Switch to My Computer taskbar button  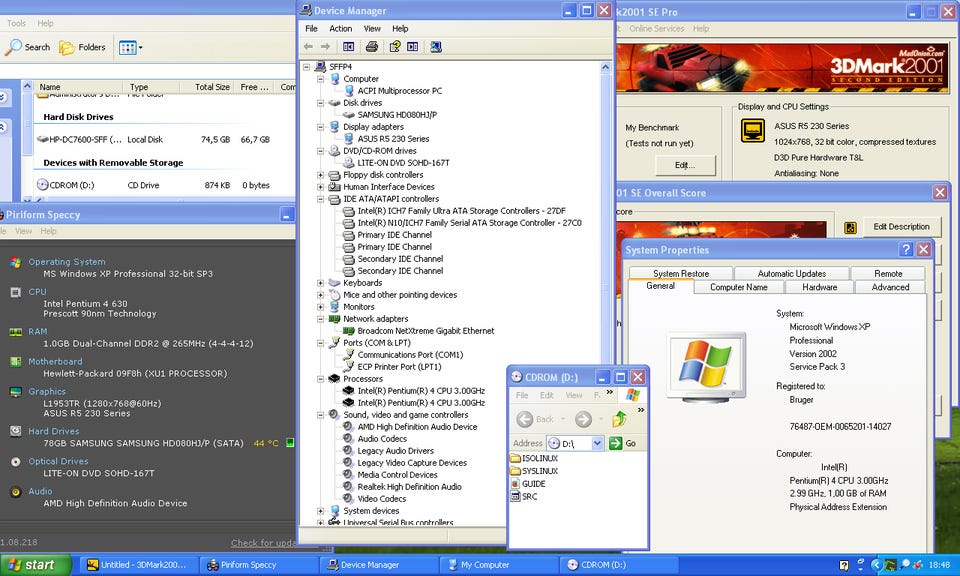[500, 565]
